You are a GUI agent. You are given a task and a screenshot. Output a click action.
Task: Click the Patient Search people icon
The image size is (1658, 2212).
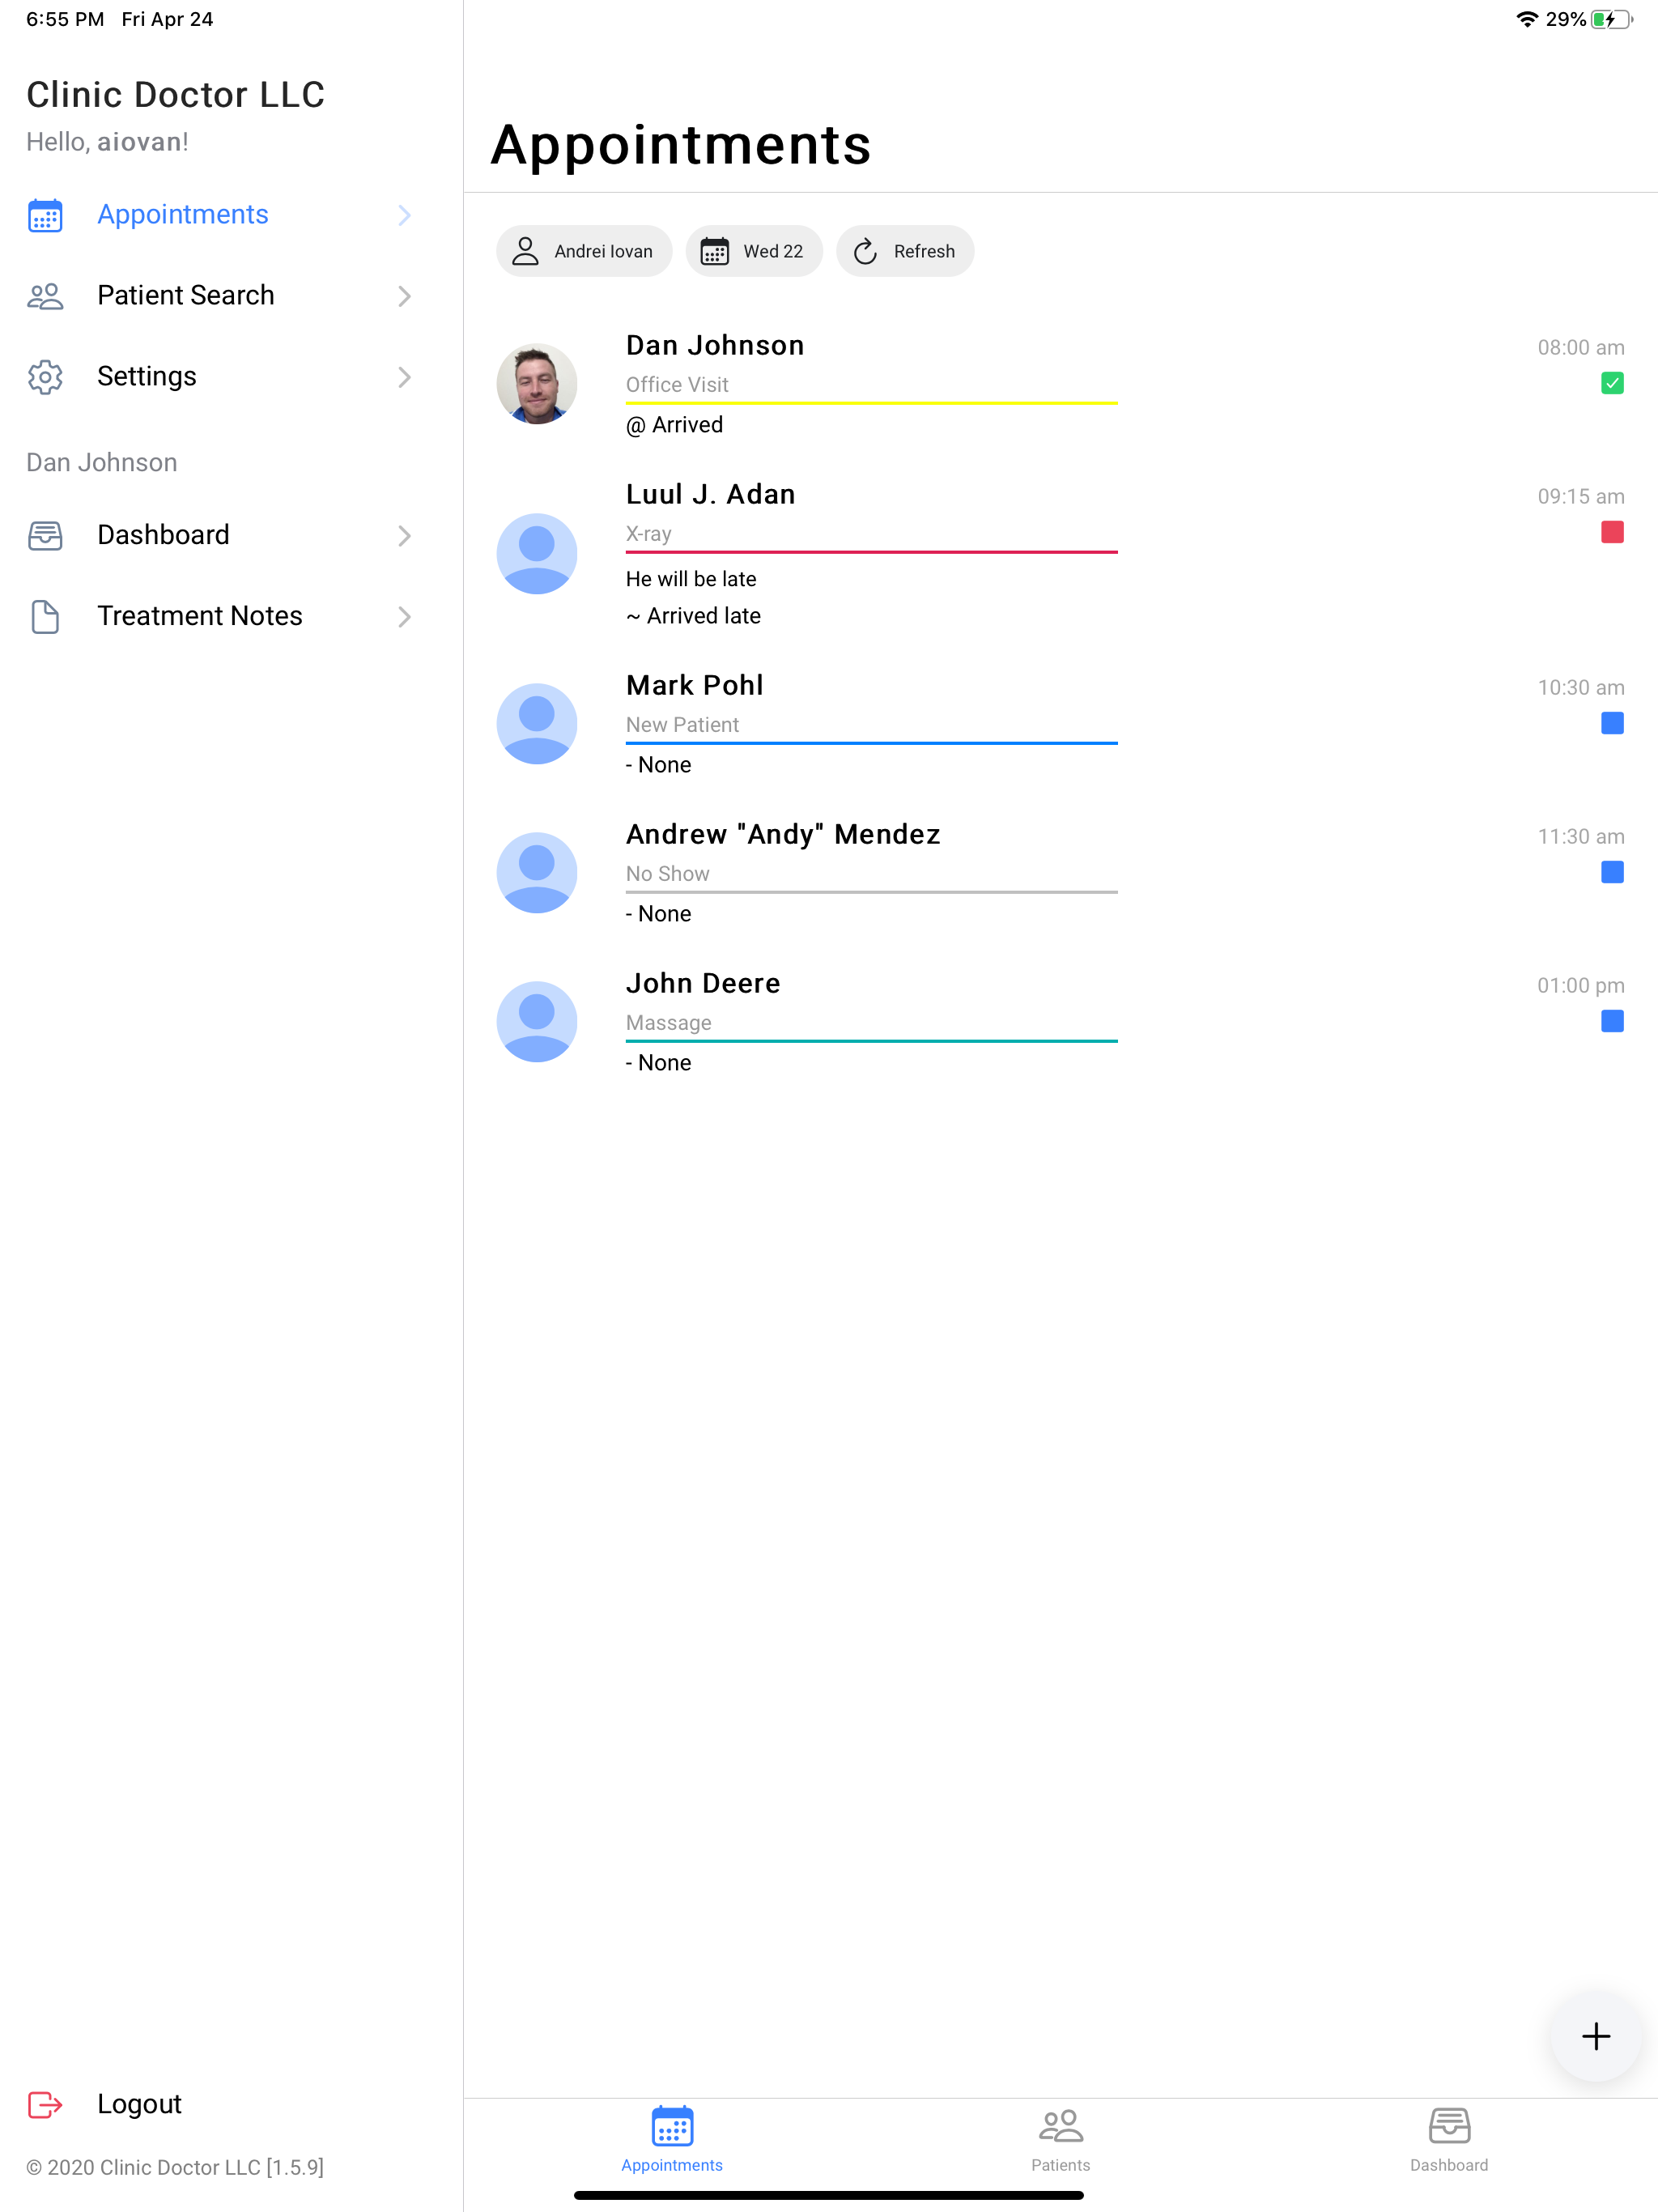coord(45,296)
